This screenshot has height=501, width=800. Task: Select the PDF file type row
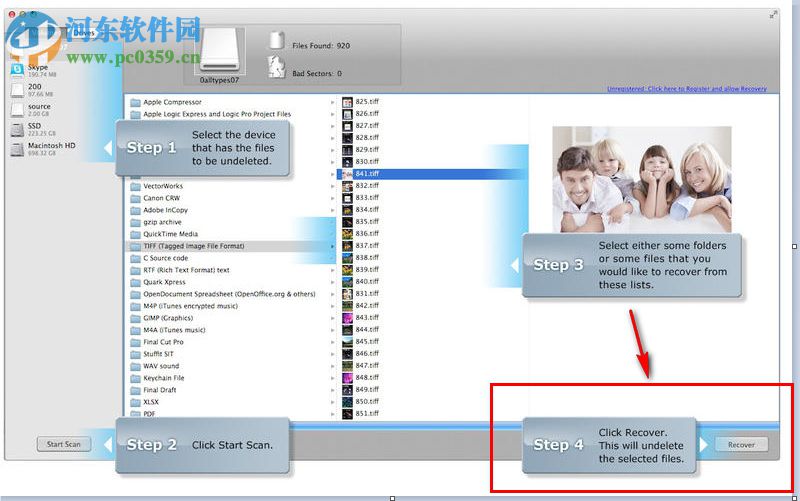(231, 414)
